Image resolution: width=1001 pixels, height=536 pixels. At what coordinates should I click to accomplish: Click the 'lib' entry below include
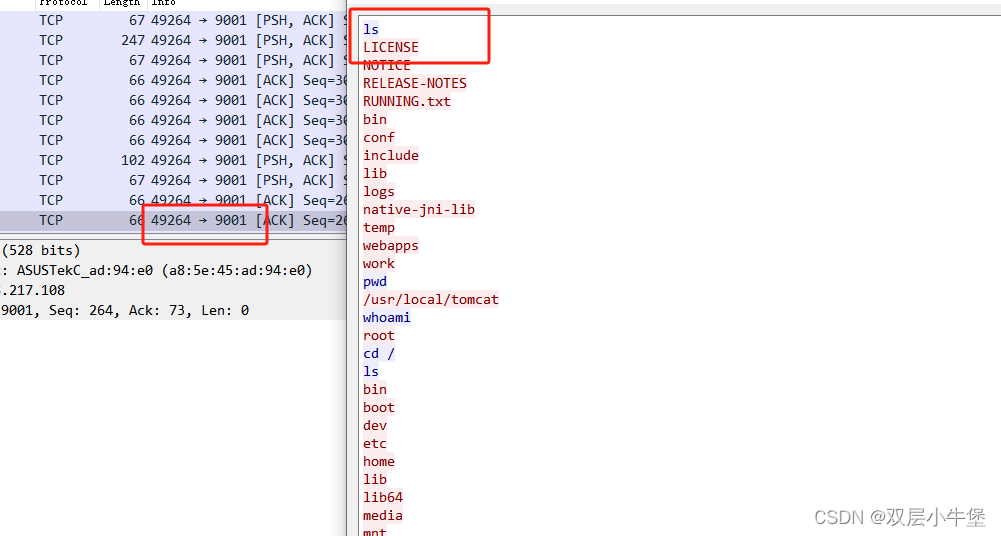point(375,173)
